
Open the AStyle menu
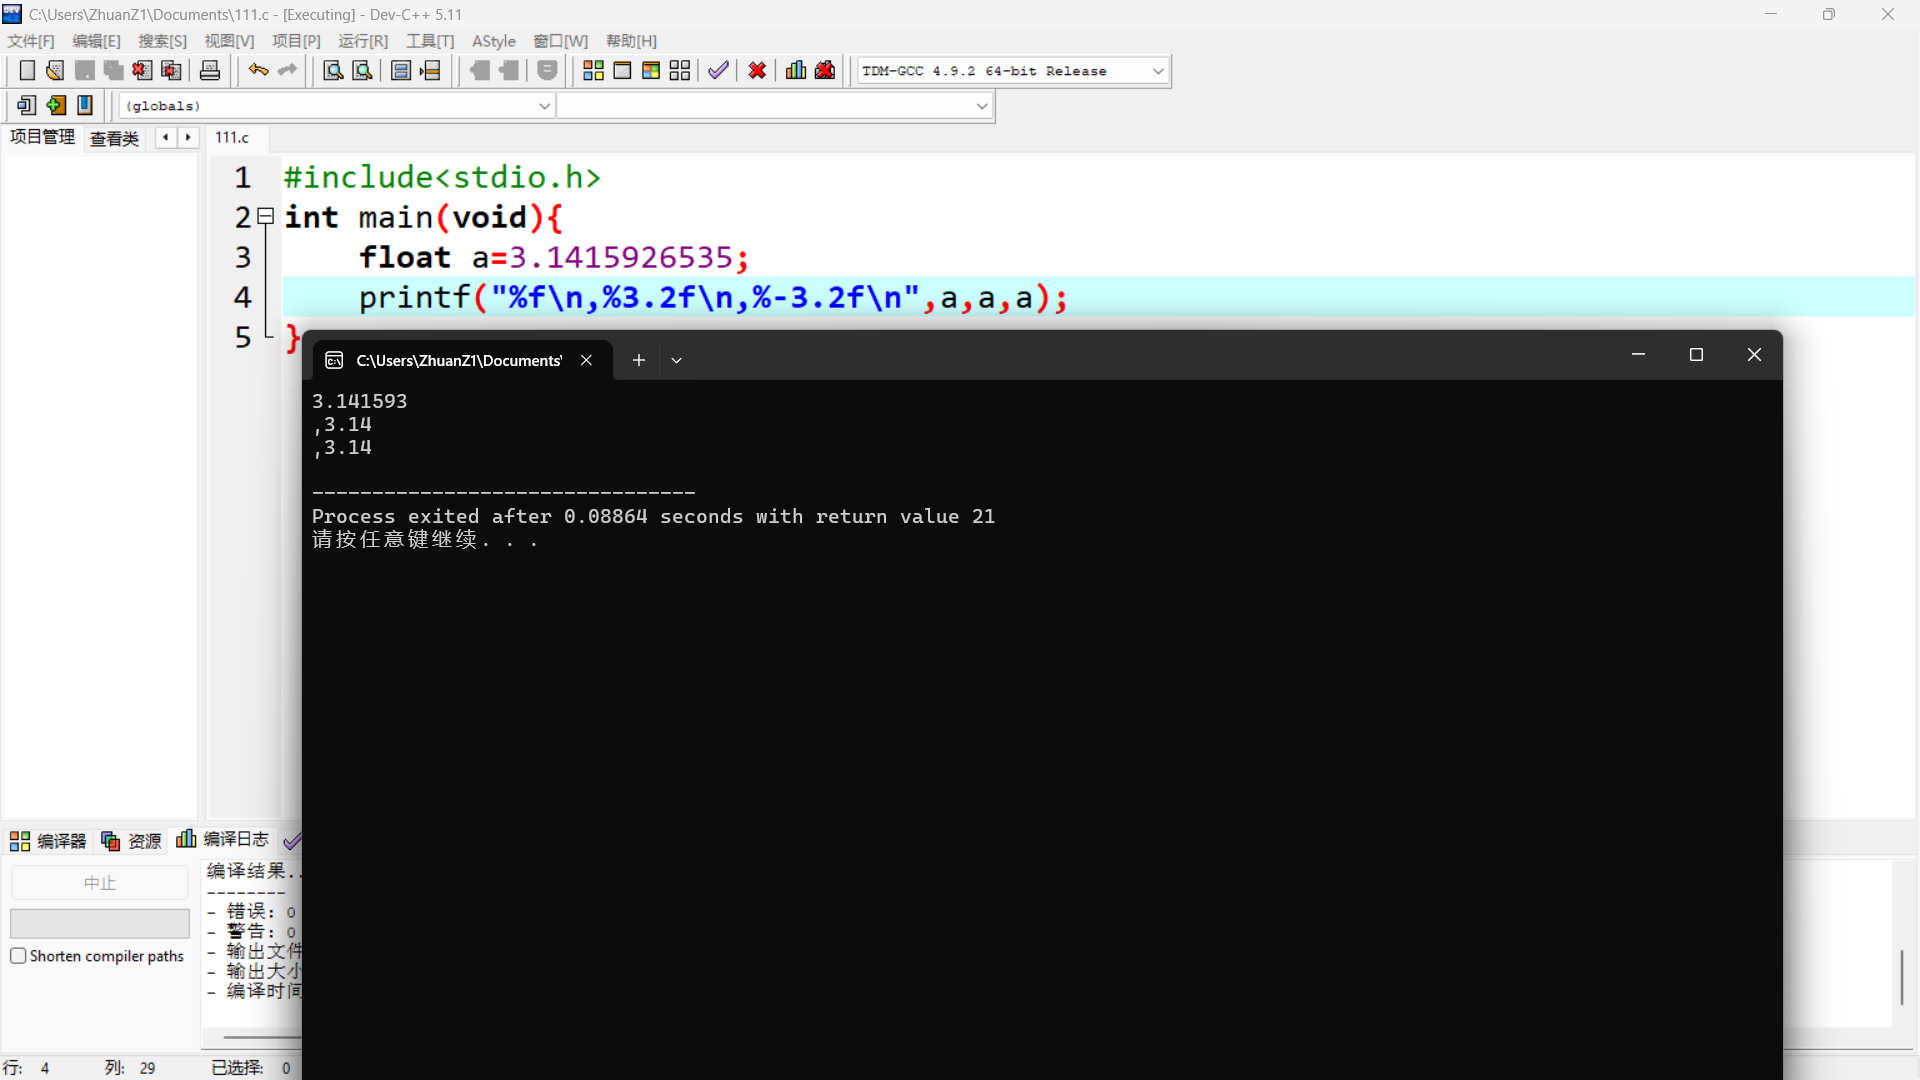click(493, 41)
